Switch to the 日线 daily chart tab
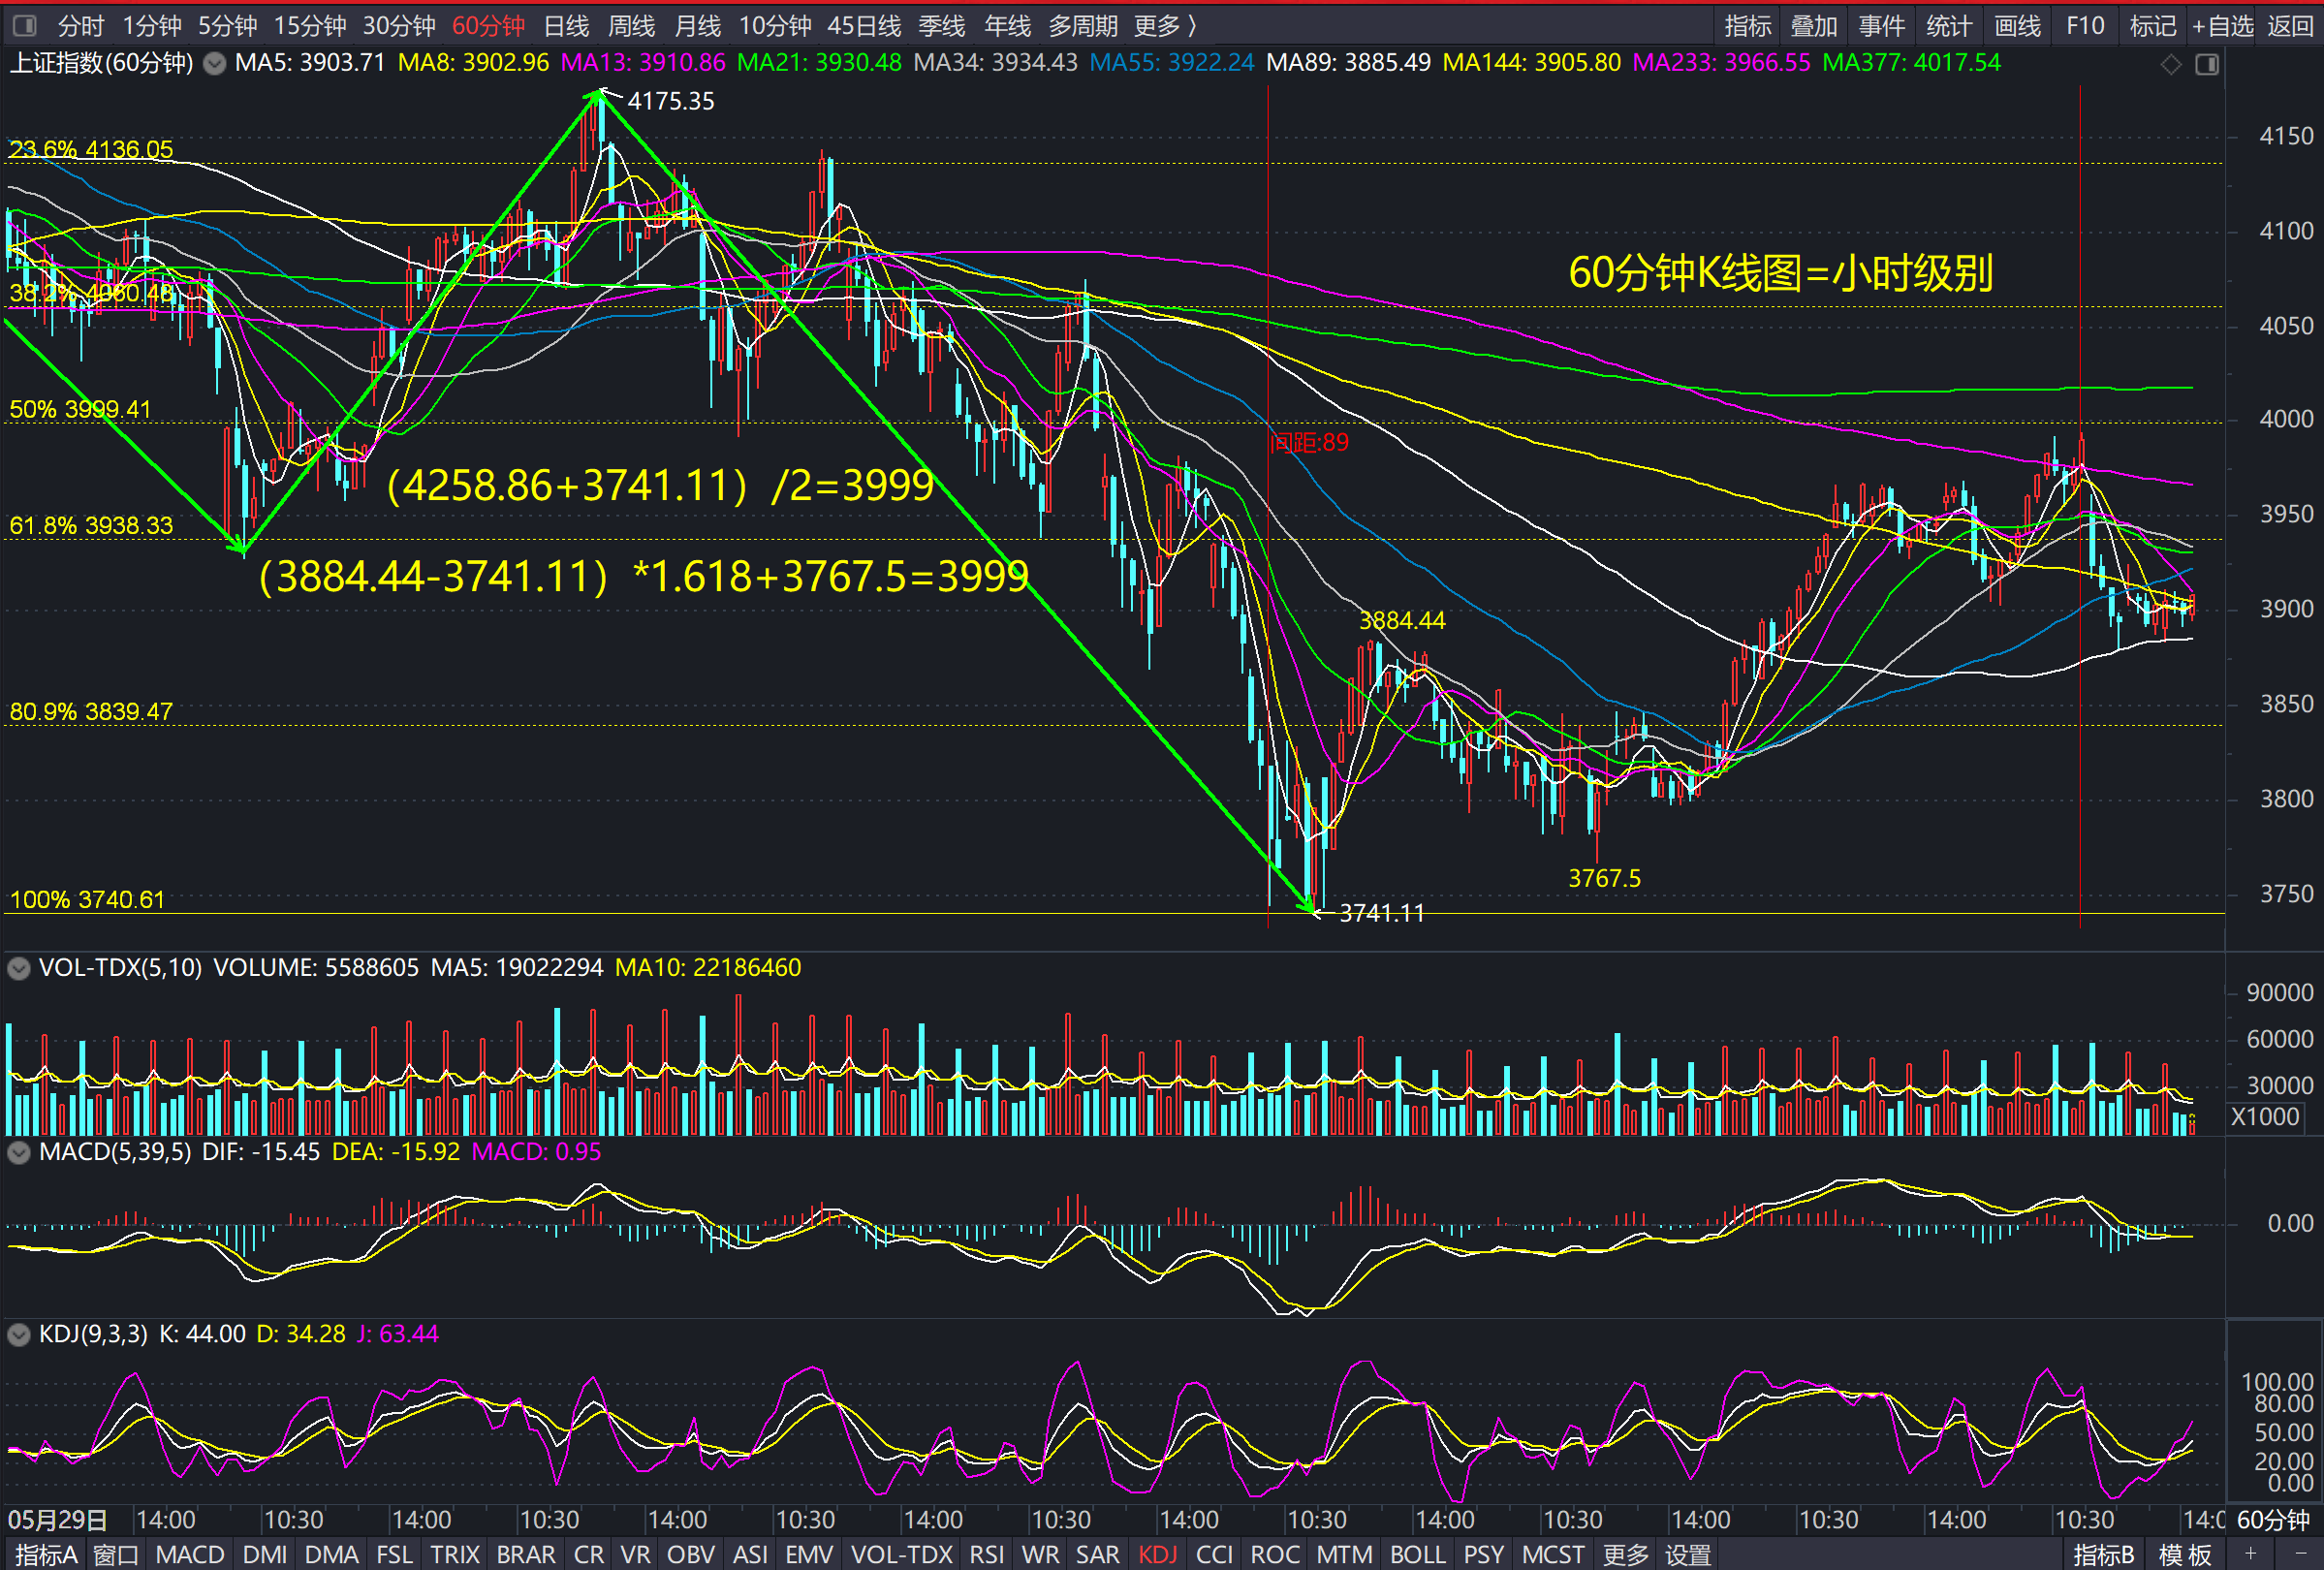Screen dimensions: 2324x1570 [x=566, y=26]
